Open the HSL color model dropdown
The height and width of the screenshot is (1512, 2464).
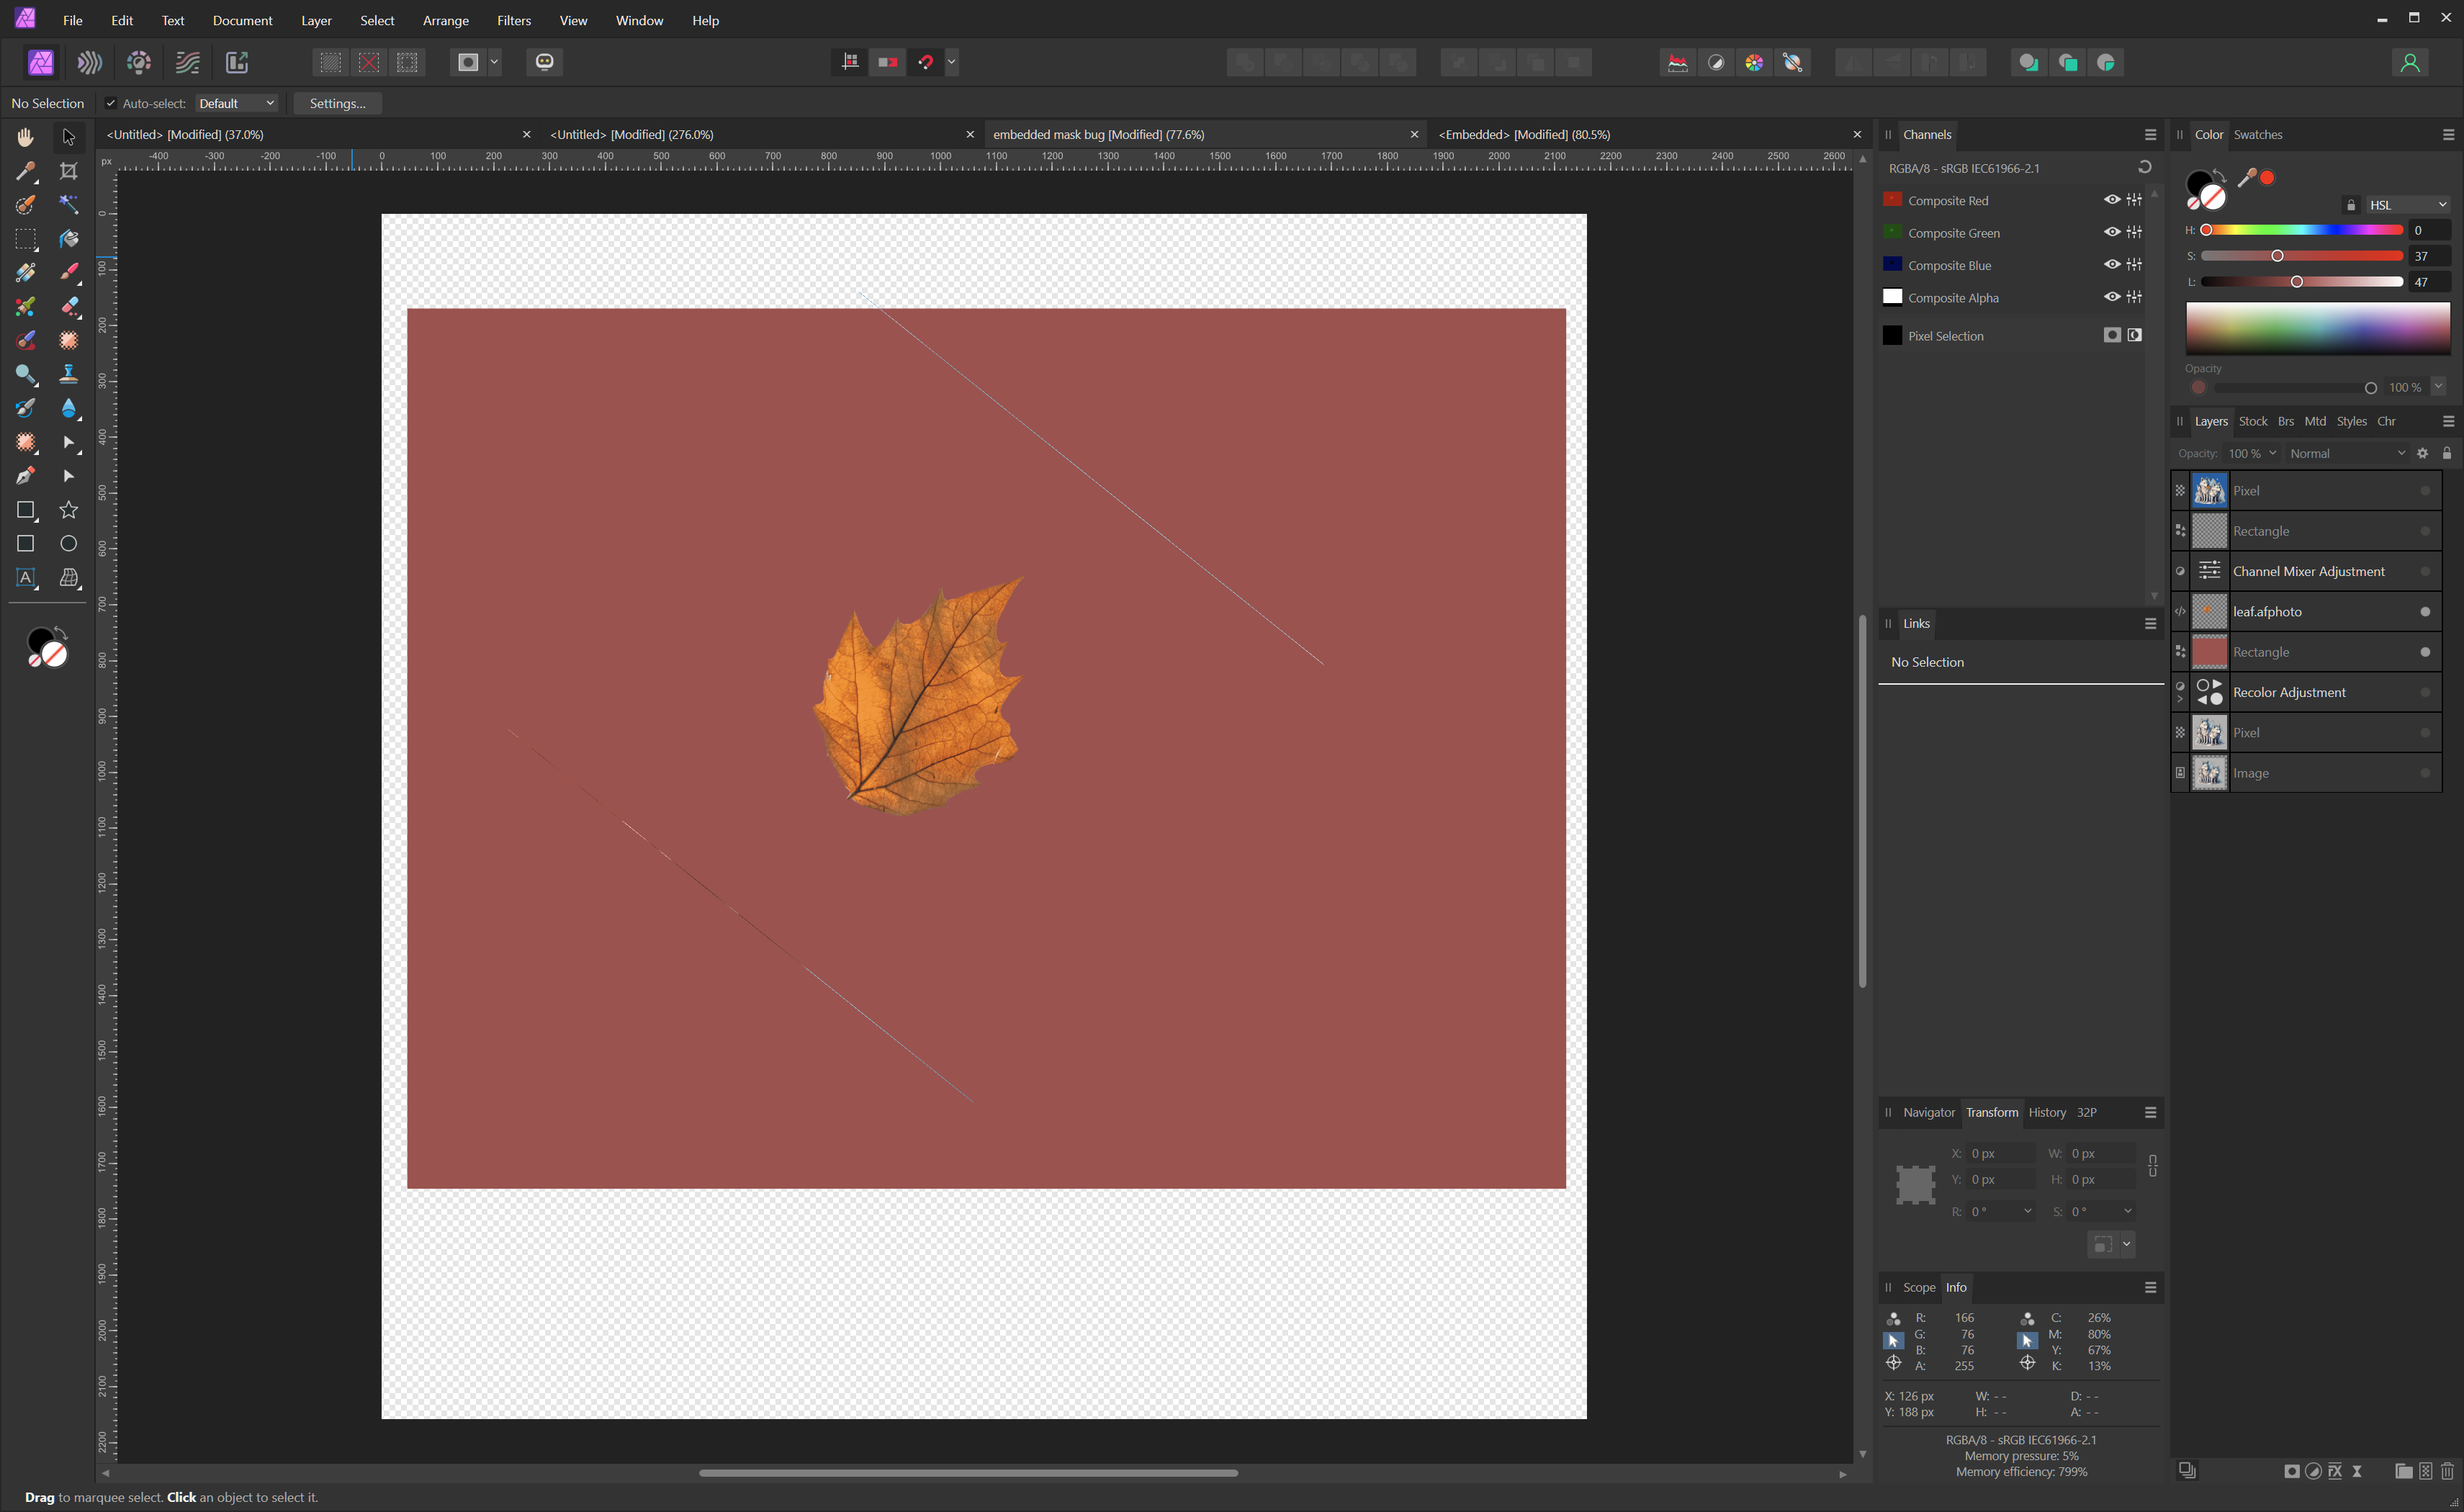click(2407, 205)
